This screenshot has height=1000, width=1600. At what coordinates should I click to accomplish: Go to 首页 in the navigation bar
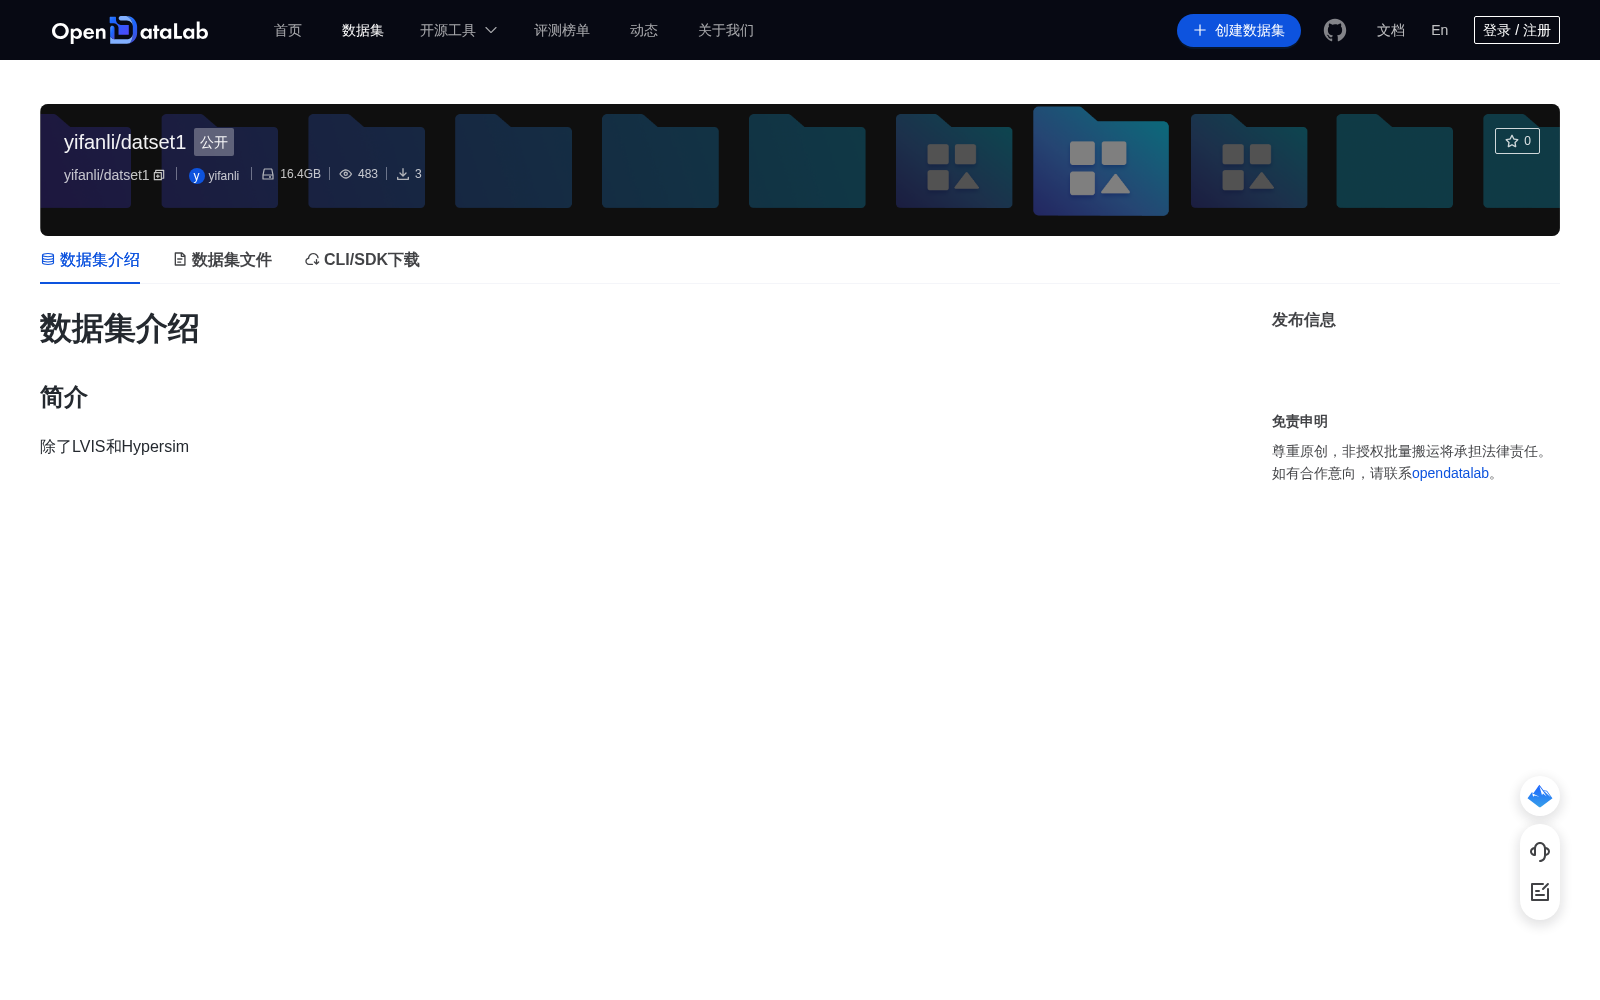(x=288, y=30)
